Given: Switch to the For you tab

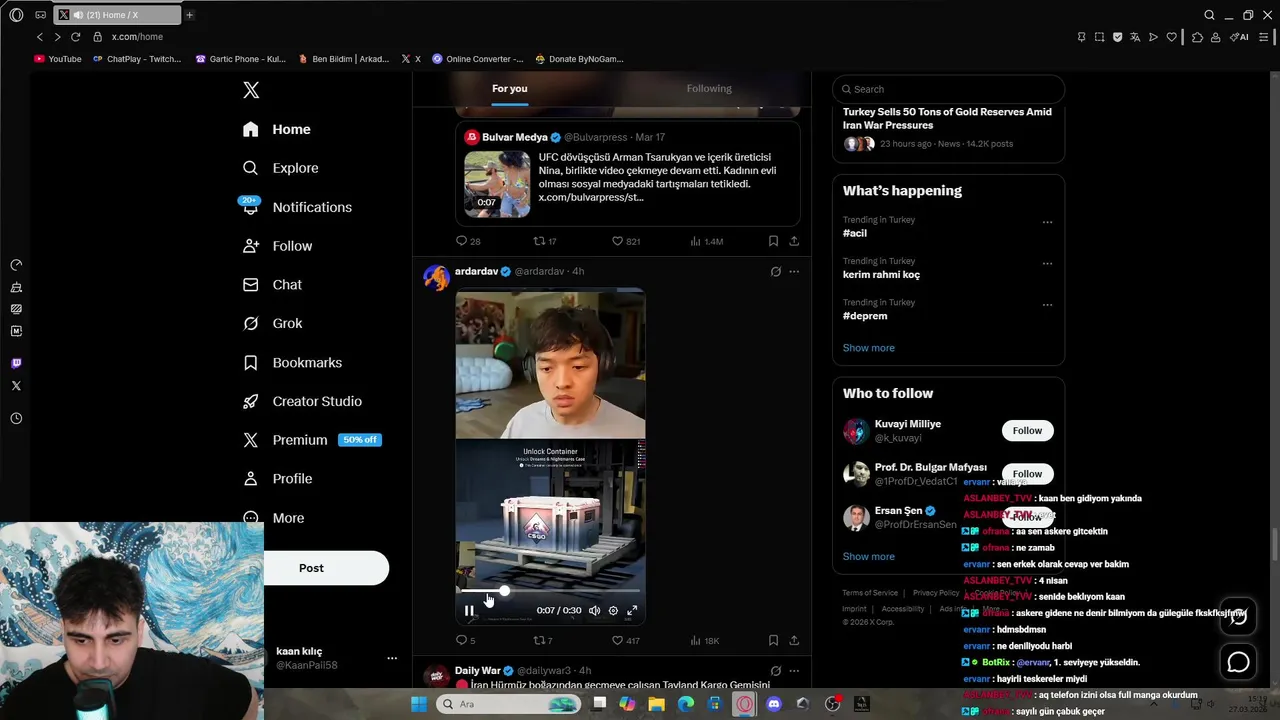Looking at the screenshot, I should pos(509,88).
